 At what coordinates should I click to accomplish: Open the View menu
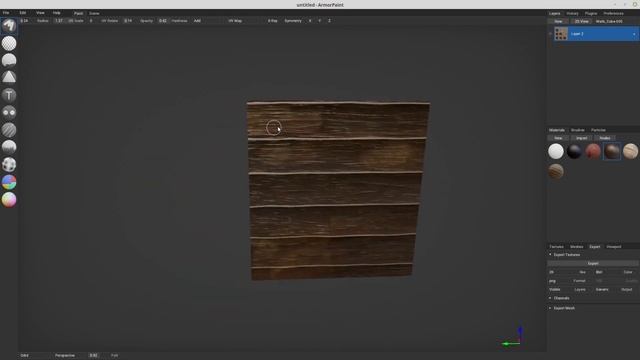point(40,13)
